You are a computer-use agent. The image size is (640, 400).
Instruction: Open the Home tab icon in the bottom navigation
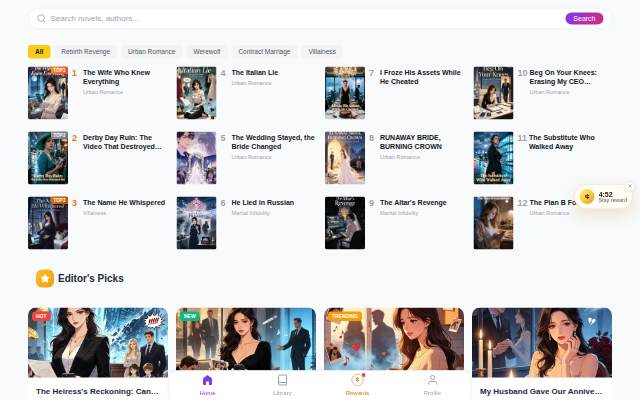pos(207,380)
